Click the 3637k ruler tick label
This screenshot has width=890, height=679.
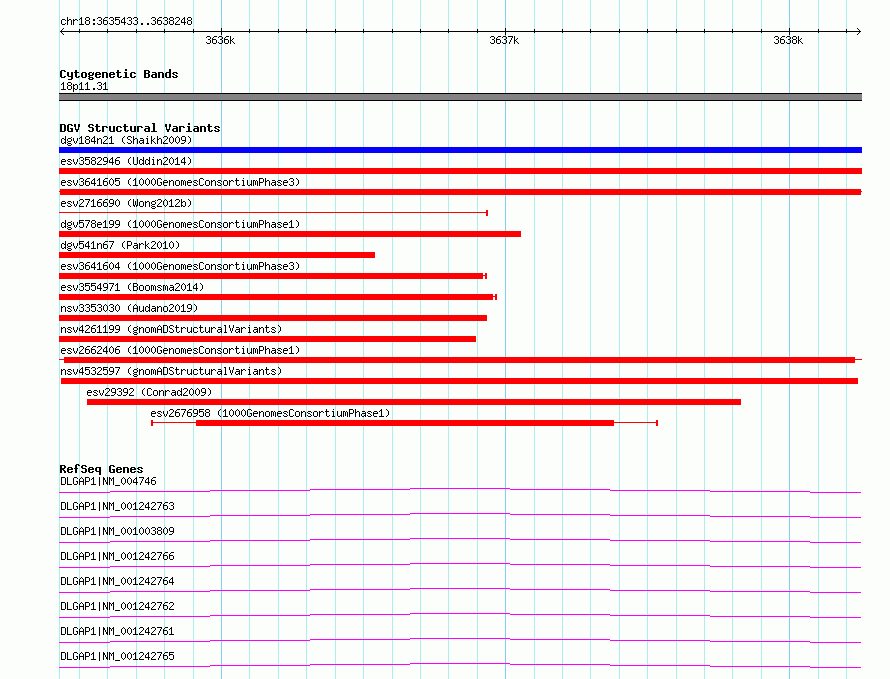point(504,40)
